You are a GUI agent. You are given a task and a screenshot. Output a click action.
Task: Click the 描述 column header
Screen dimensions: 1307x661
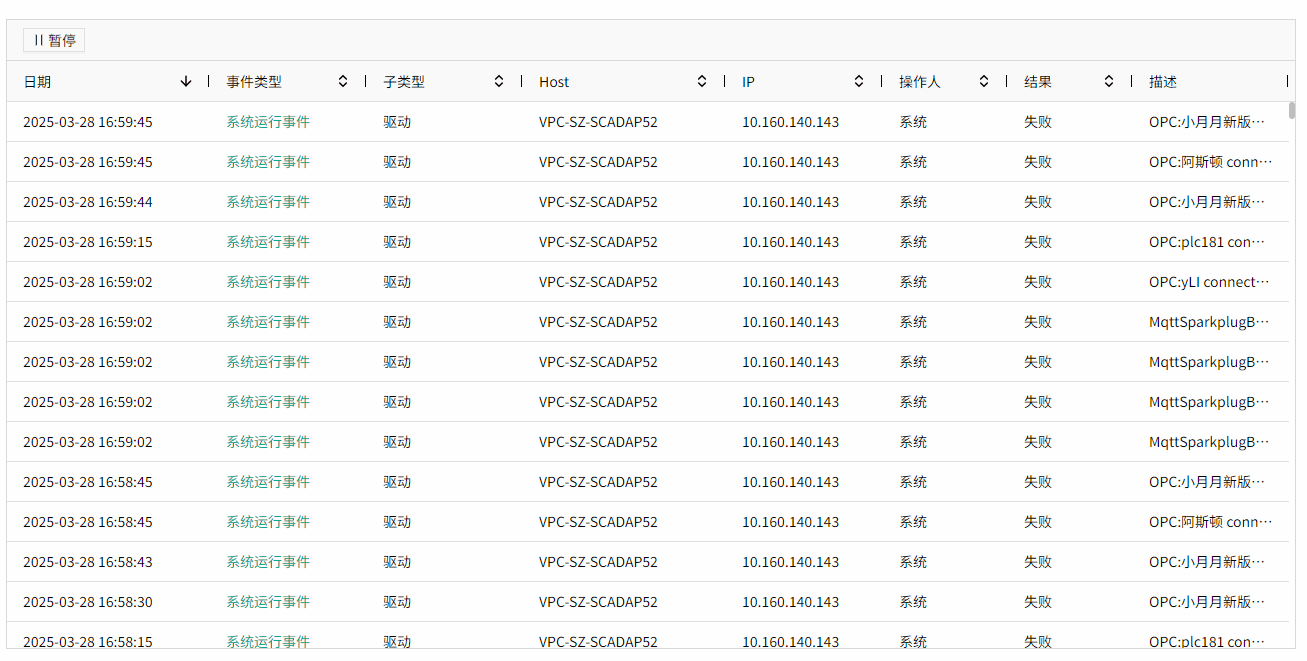tap(1163, 82)
